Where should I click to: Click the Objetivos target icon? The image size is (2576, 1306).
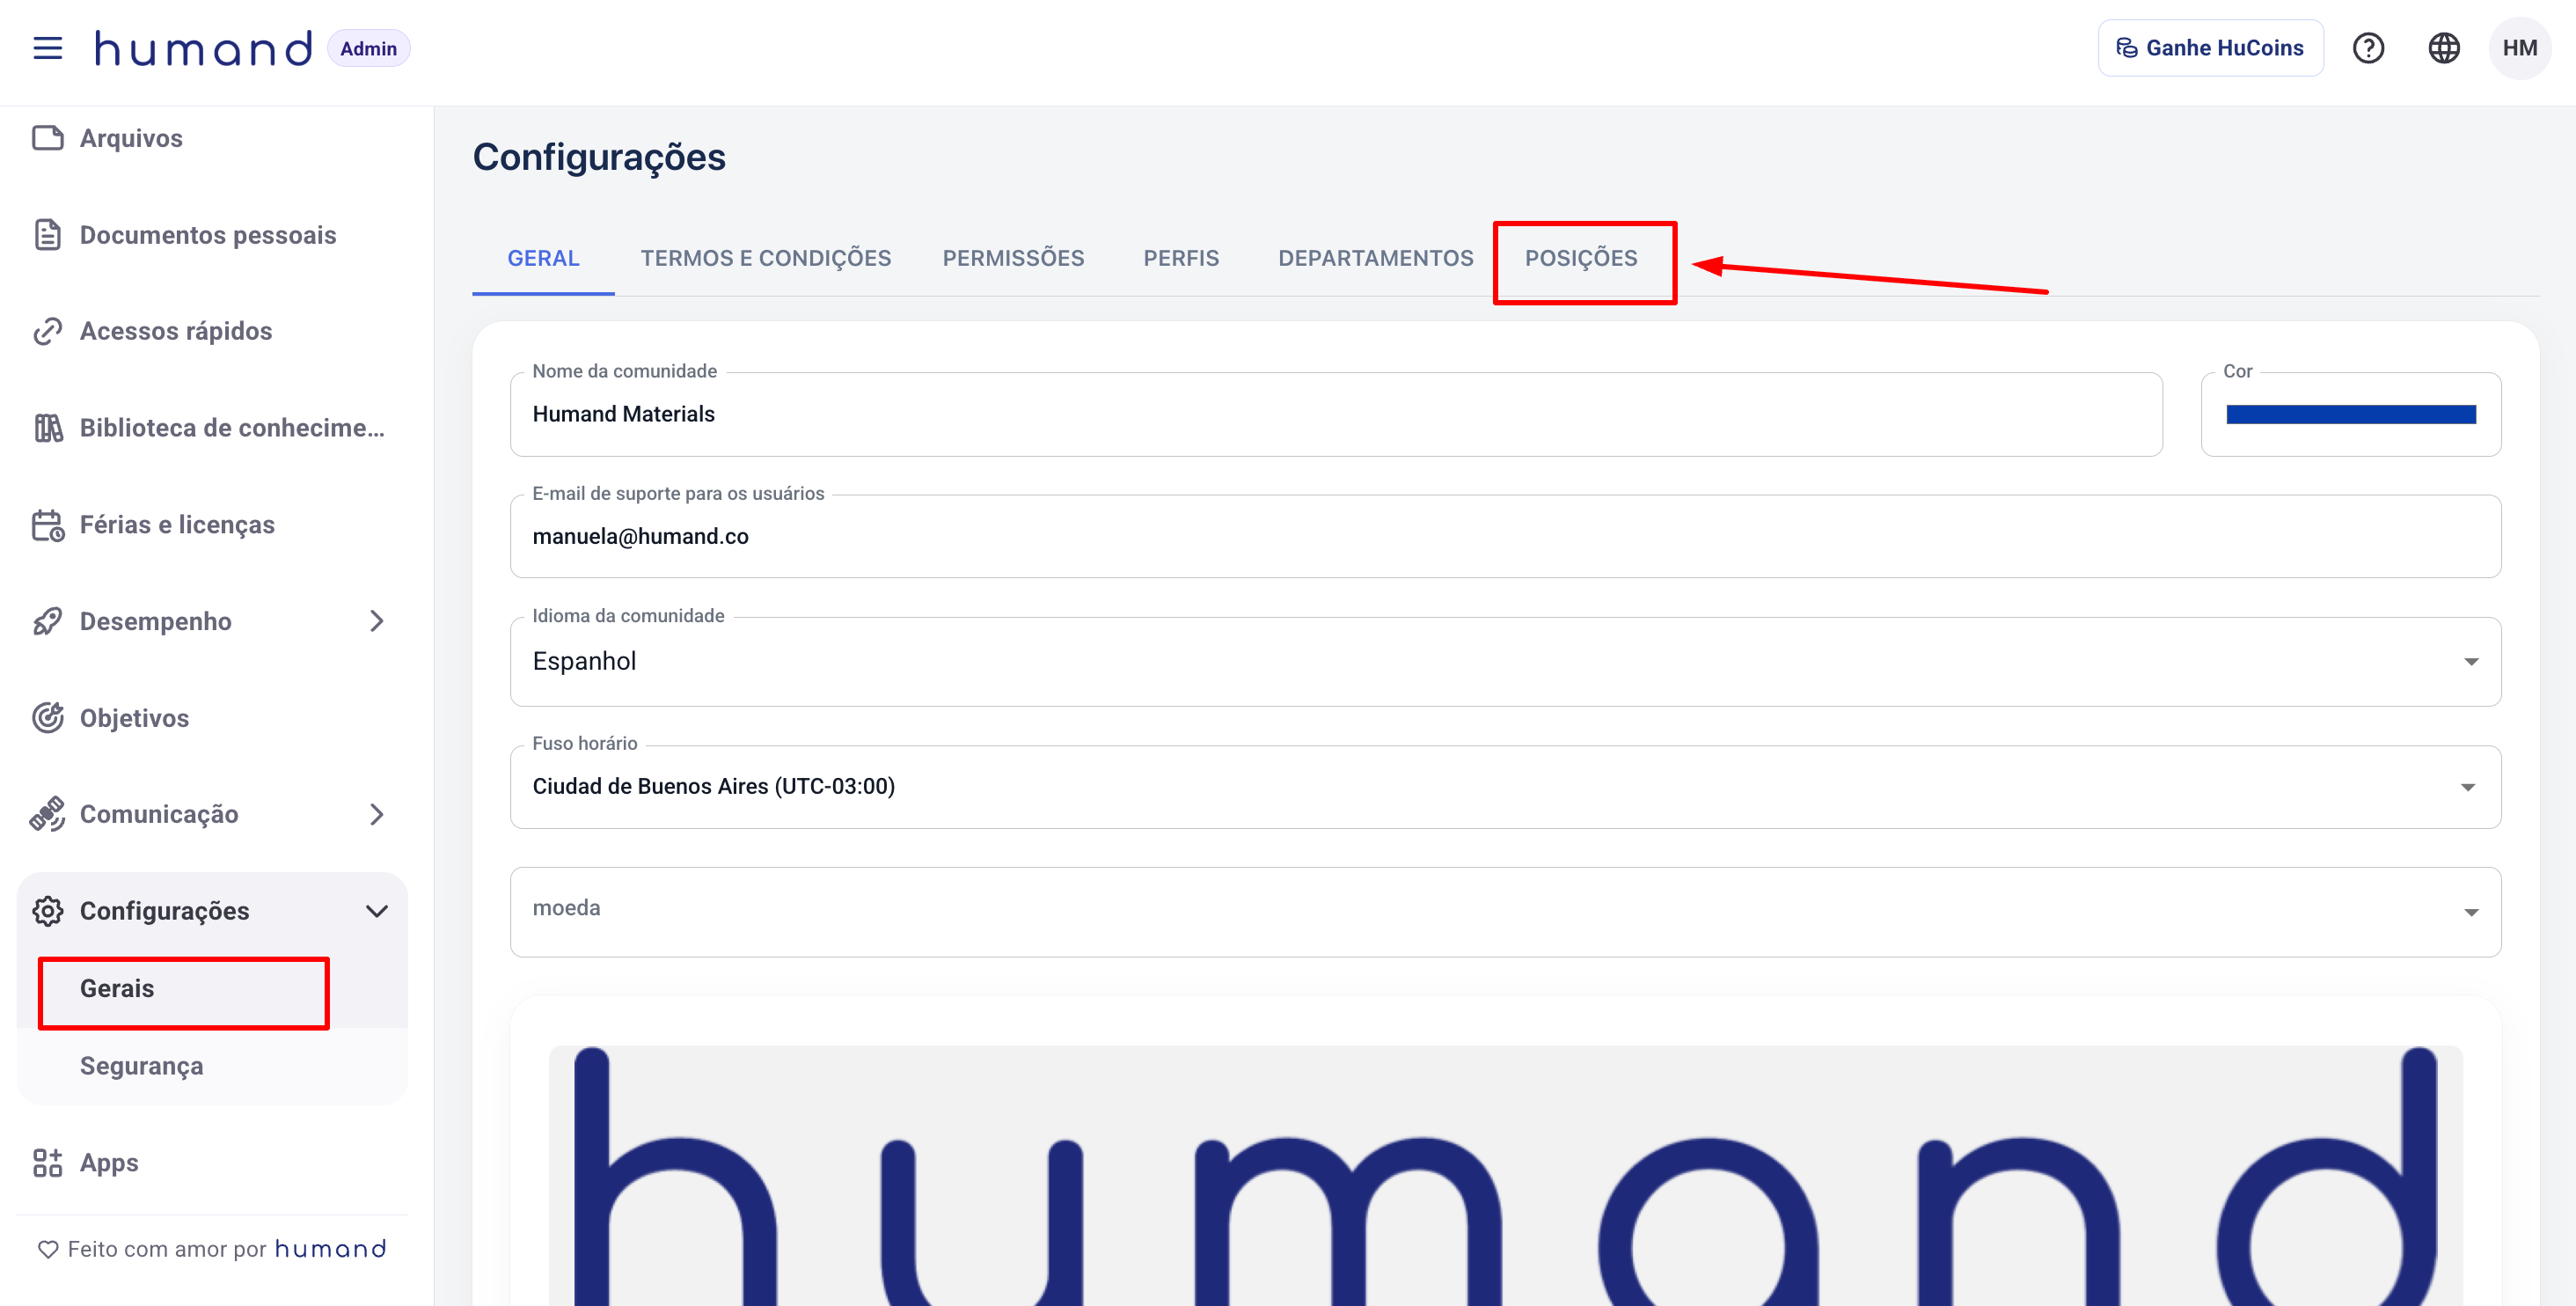(x=47, y=718)
